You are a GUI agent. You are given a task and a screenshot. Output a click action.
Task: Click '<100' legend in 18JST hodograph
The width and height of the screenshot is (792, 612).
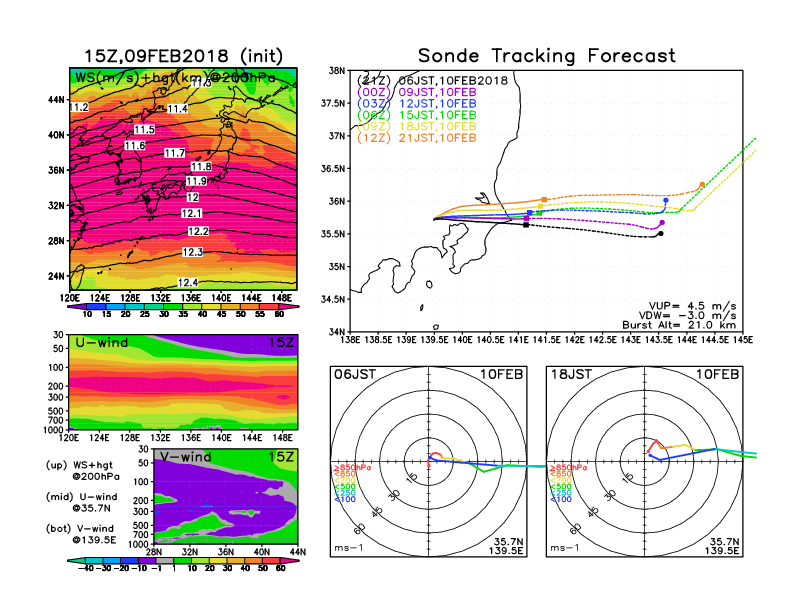561,499
